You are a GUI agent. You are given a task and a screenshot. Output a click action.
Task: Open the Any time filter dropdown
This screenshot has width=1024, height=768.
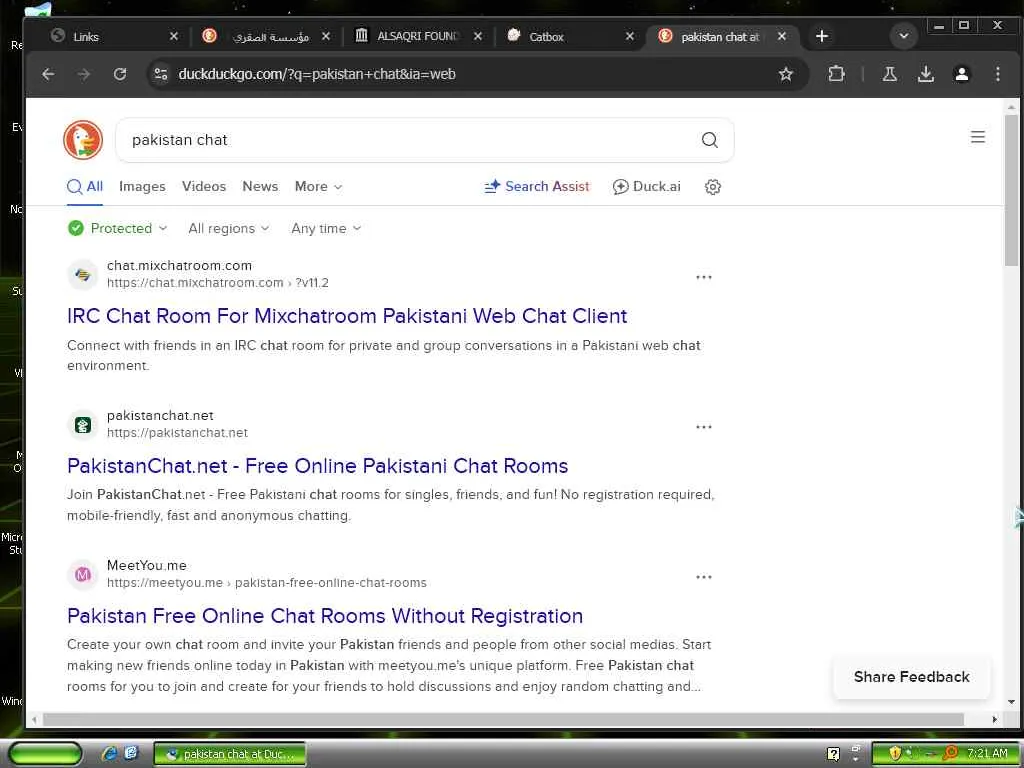(x=326, y=229)
